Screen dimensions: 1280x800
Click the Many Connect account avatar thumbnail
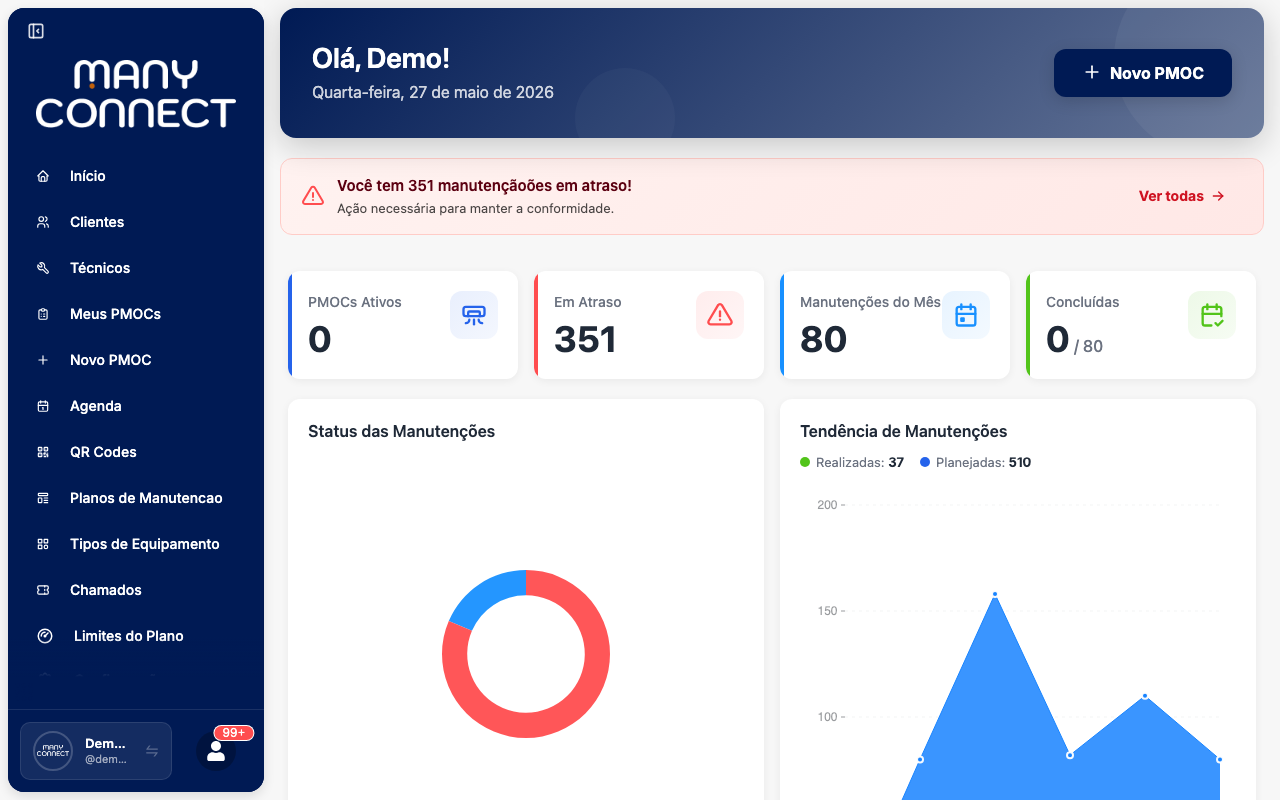point(53,751)
